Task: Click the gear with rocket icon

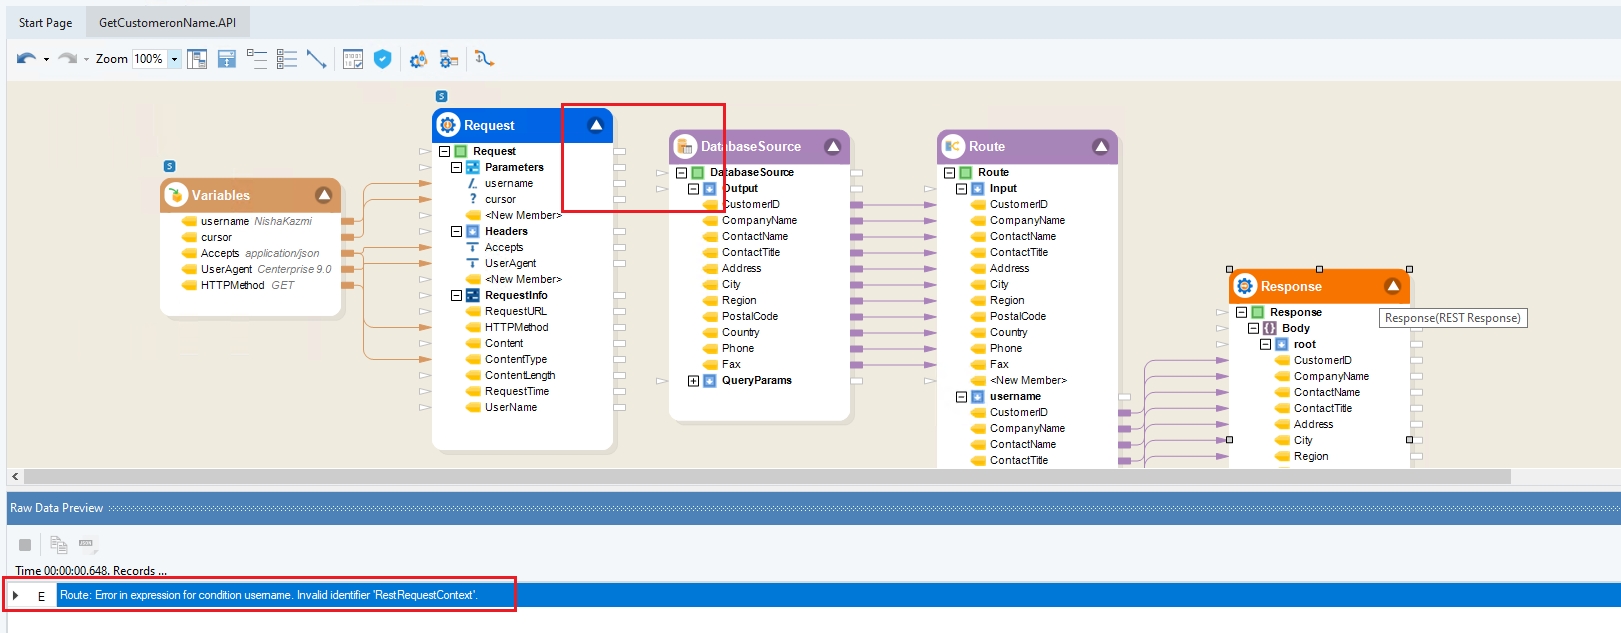Action: [x=418, y=59]
